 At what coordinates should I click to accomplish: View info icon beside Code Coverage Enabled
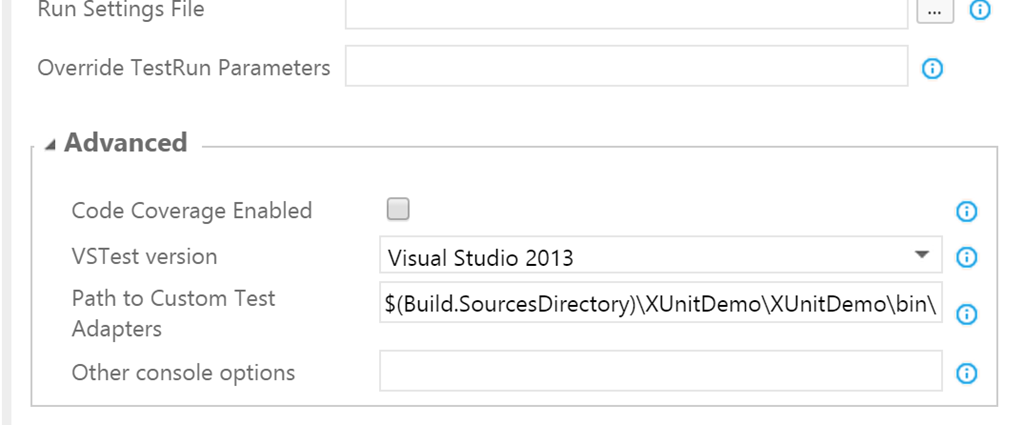click(x=966, y=212)
